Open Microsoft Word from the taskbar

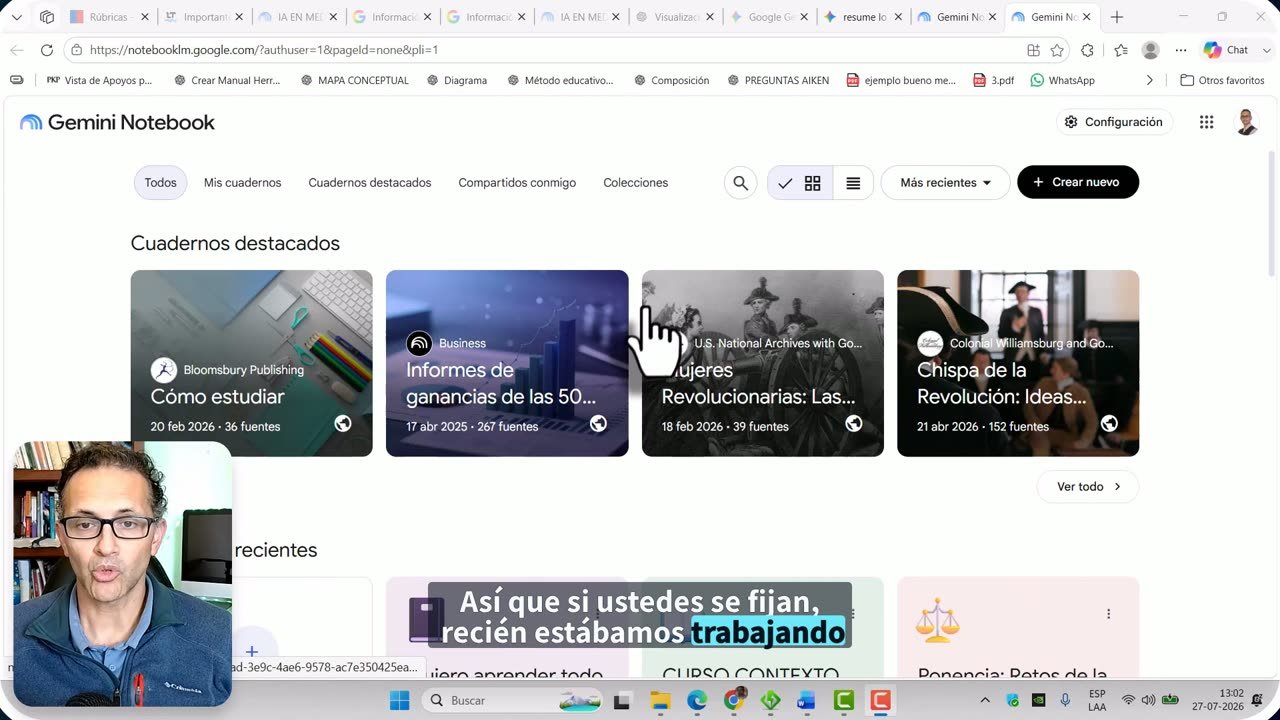coord(807,701)
